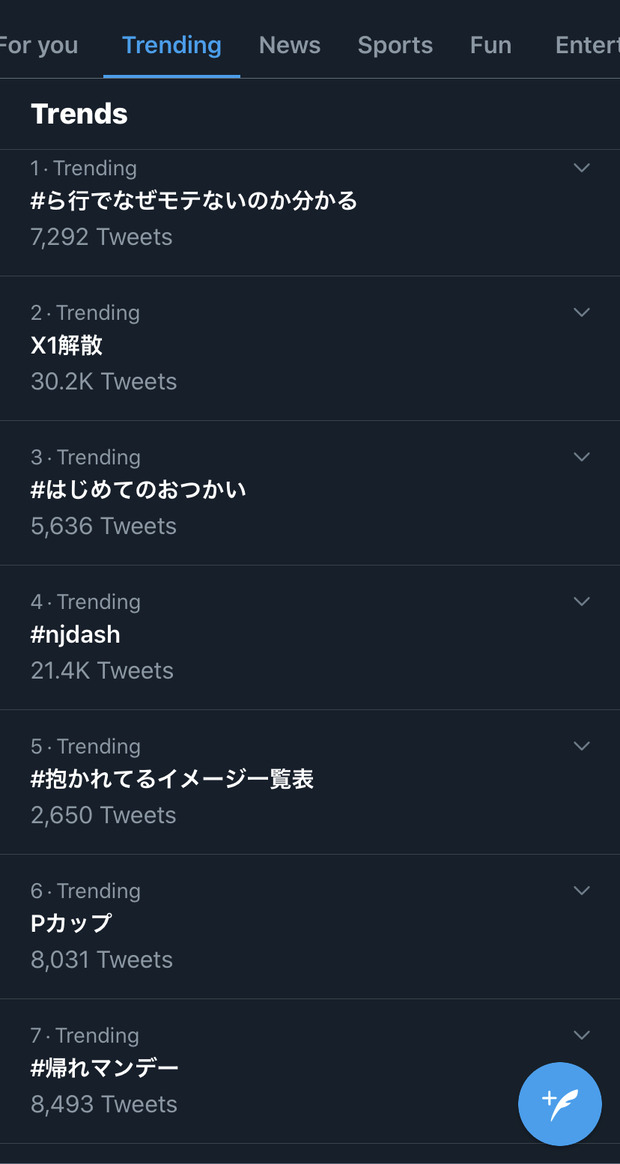Tap the compose new Tweet button
Image resolution: width=620 pixels, height=1164 pixels.
(559, 1103)
